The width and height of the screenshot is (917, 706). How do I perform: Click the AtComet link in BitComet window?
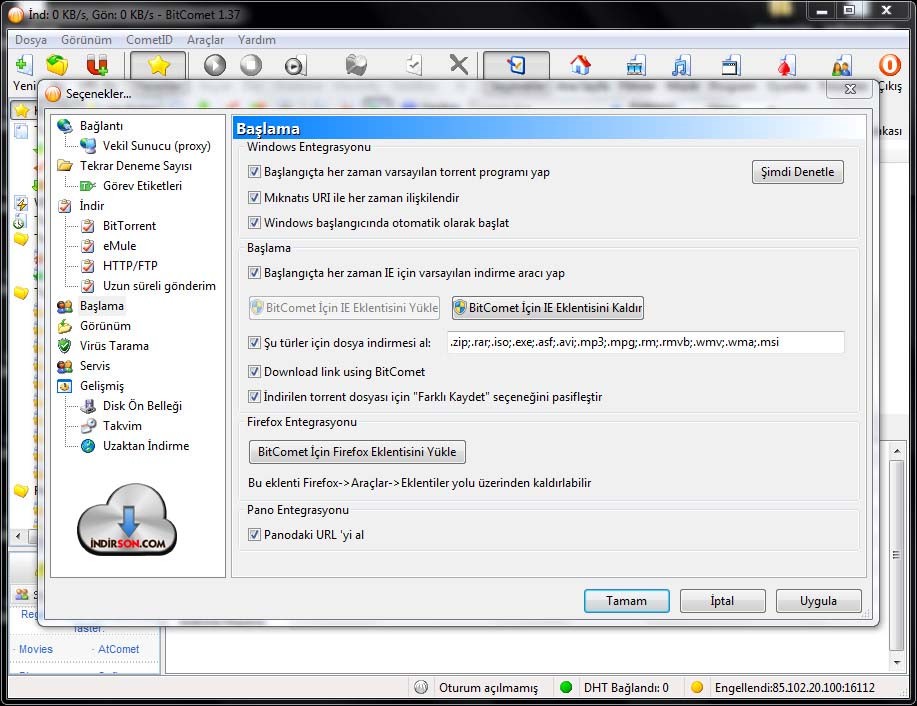118,649
